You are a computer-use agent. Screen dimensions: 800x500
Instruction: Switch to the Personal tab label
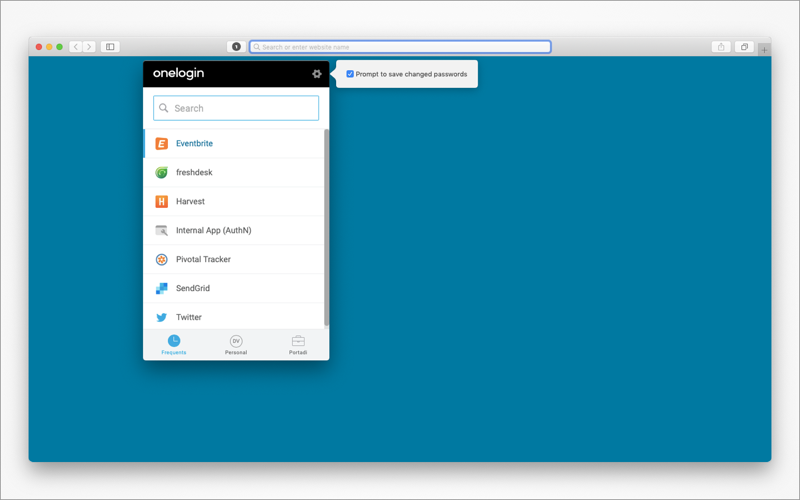pos(236,353)
